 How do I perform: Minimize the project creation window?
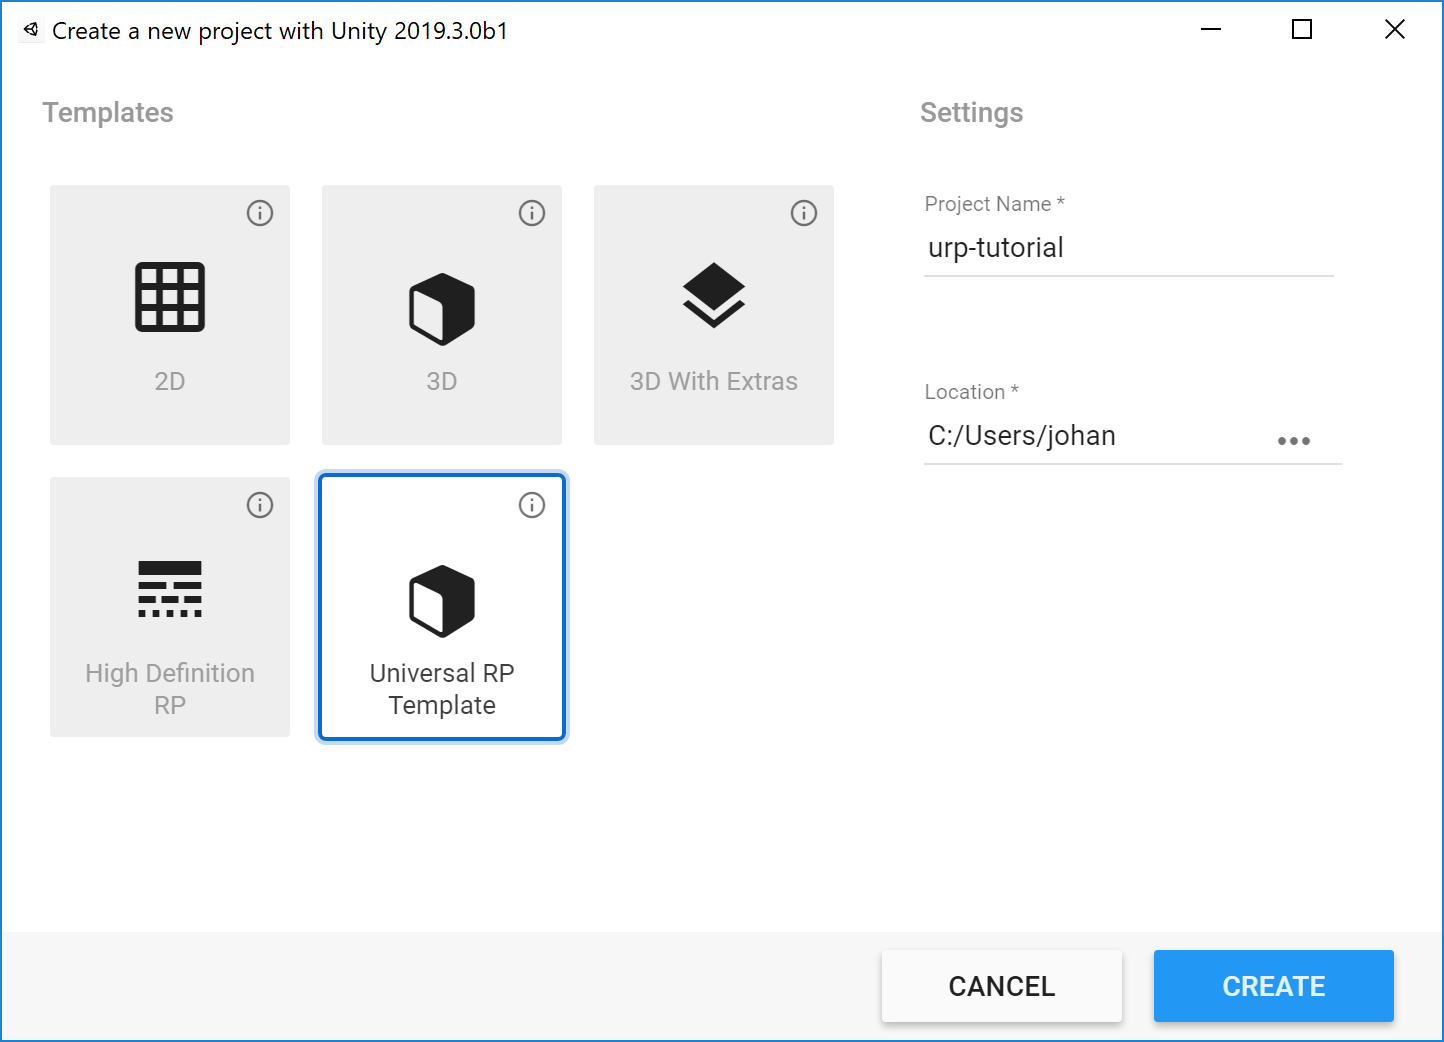pyautogui.click(x=1211, y=30)
